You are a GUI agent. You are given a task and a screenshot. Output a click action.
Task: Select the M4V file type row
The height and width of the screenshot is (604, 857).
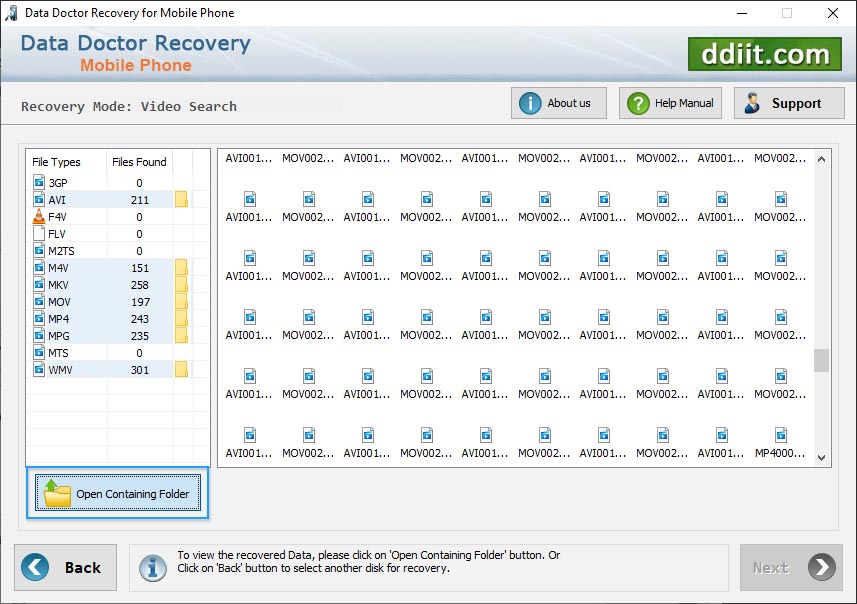90,268
